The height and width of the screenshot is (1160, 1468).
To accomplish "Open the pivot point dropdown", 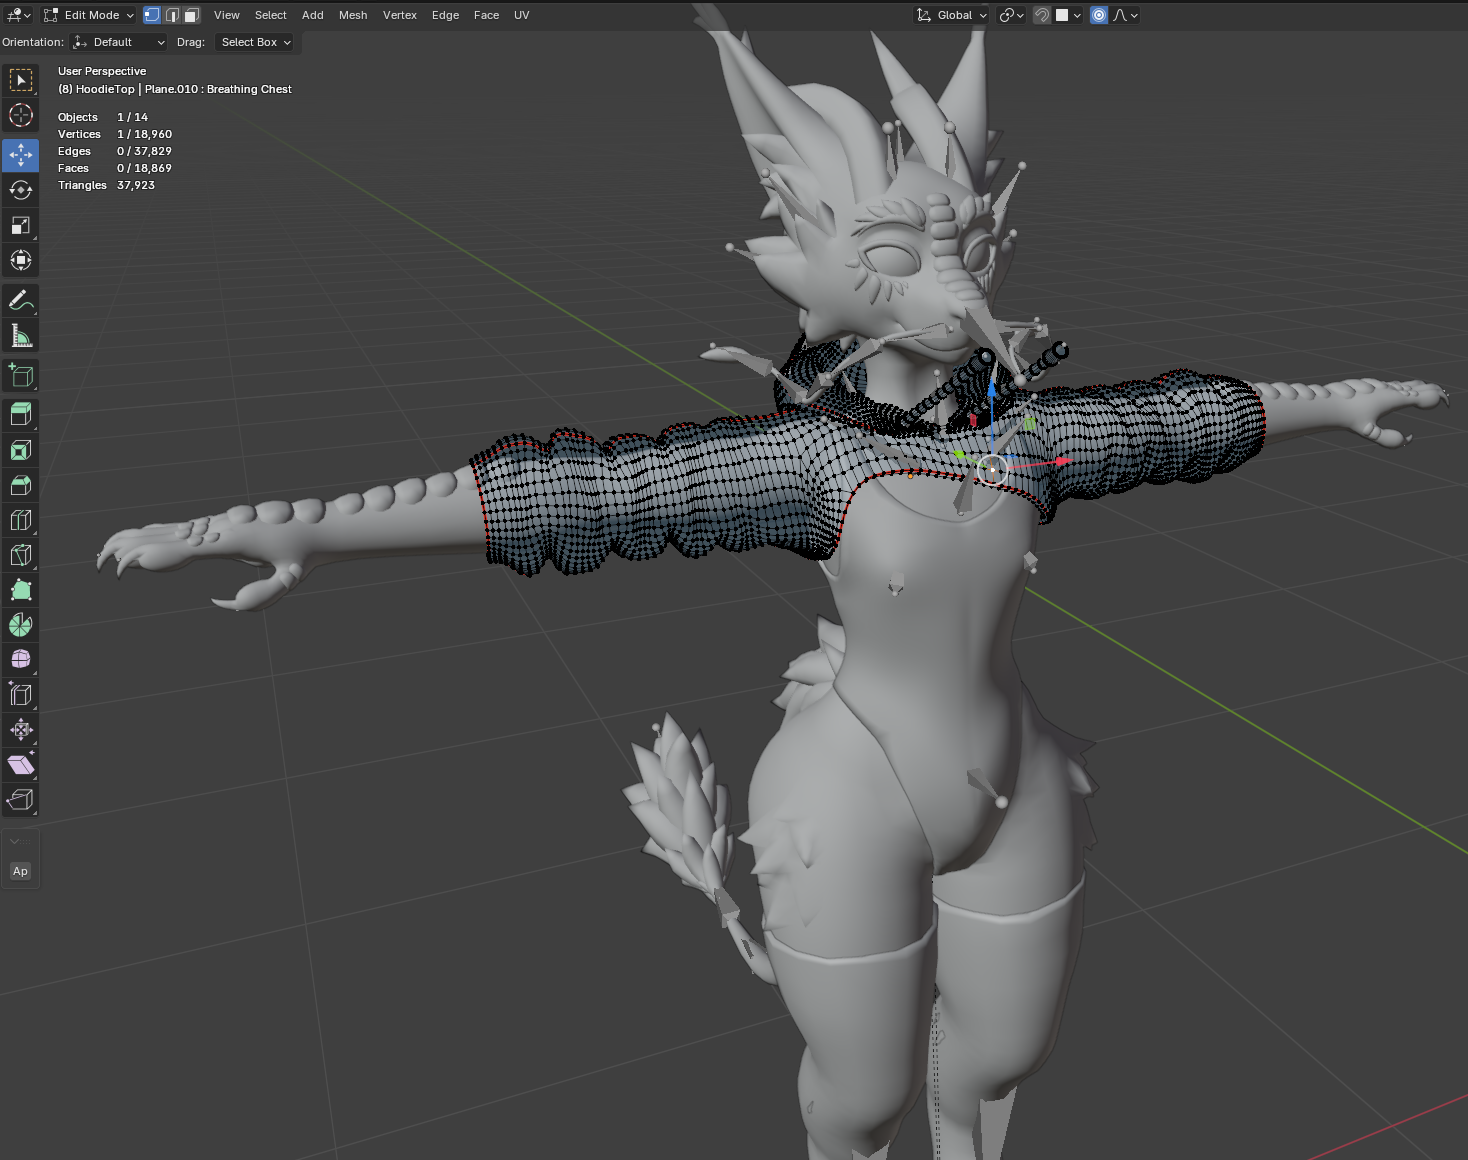I will coord(1012,15).
